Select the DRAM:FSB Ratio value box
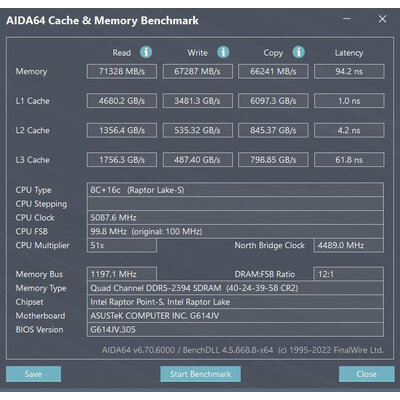The width and height of the screenshot is (400, 400). coord(348,274)
